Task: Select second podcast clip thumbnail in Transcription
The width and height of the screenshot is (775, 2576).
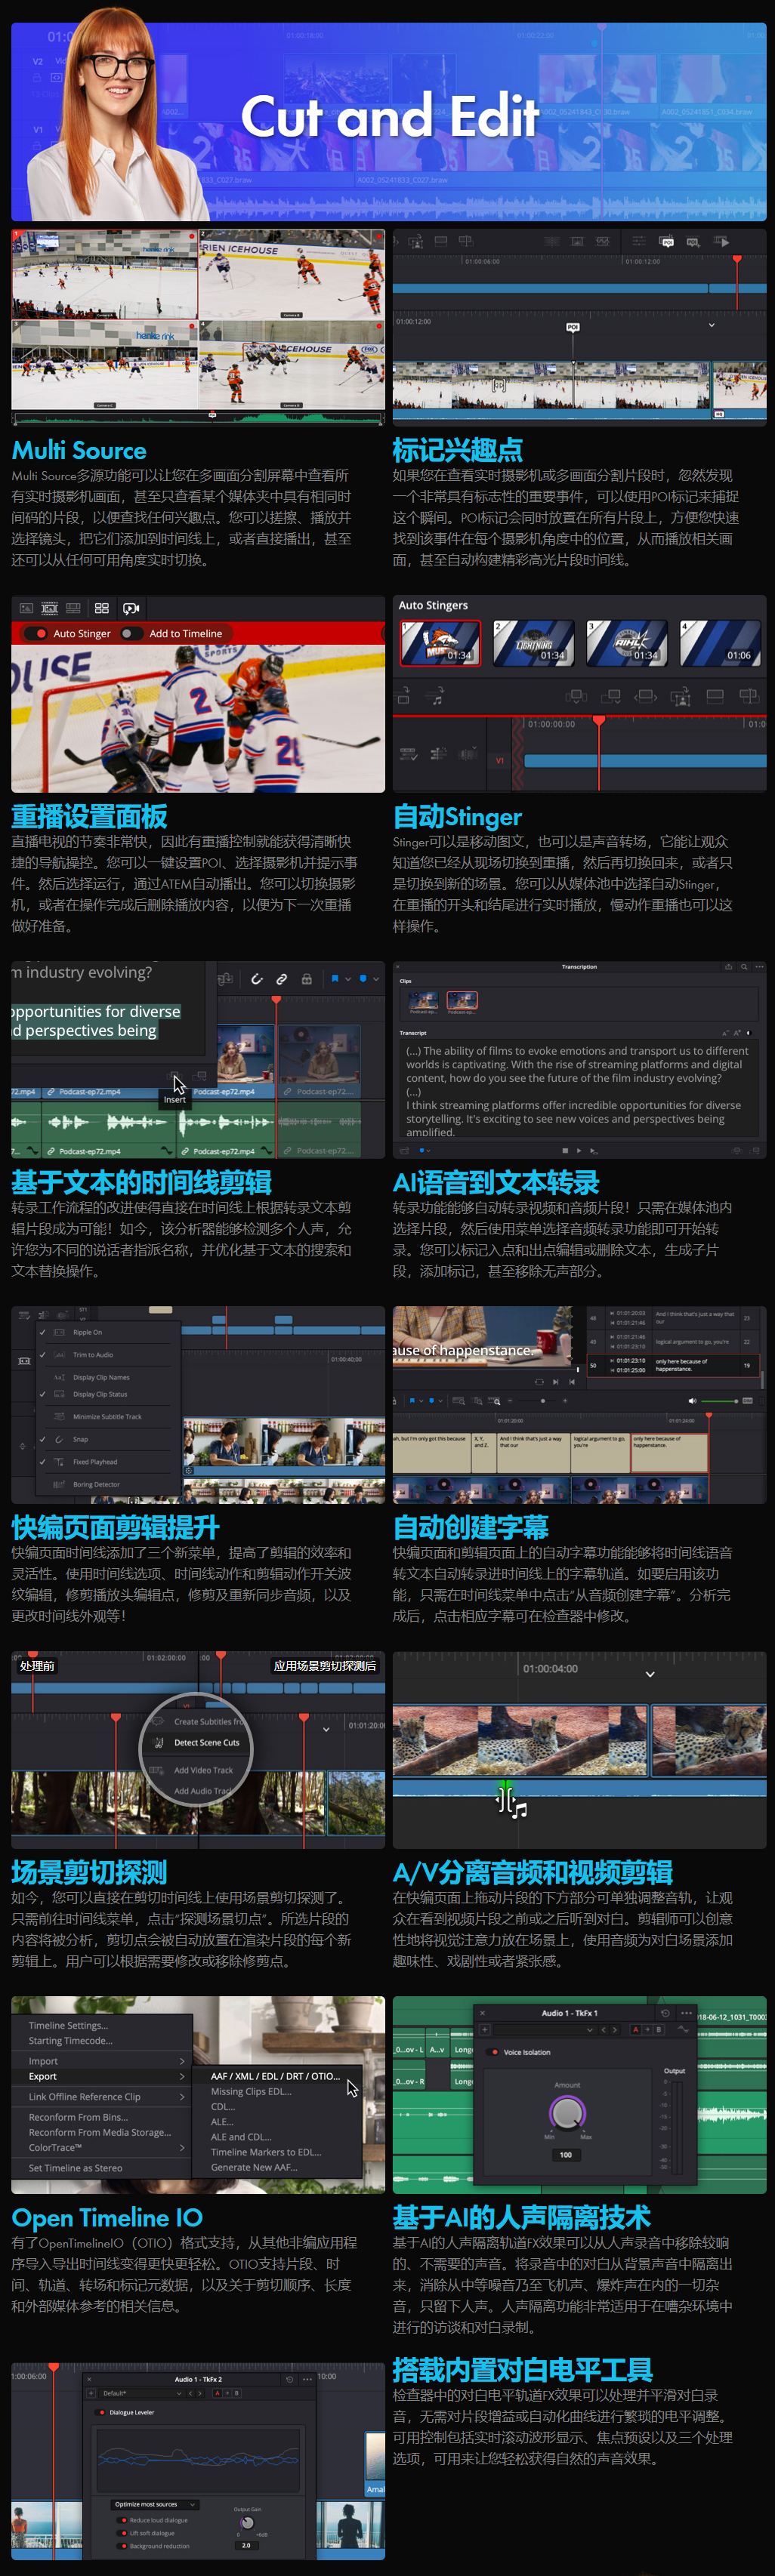Action: (462, 1000)
